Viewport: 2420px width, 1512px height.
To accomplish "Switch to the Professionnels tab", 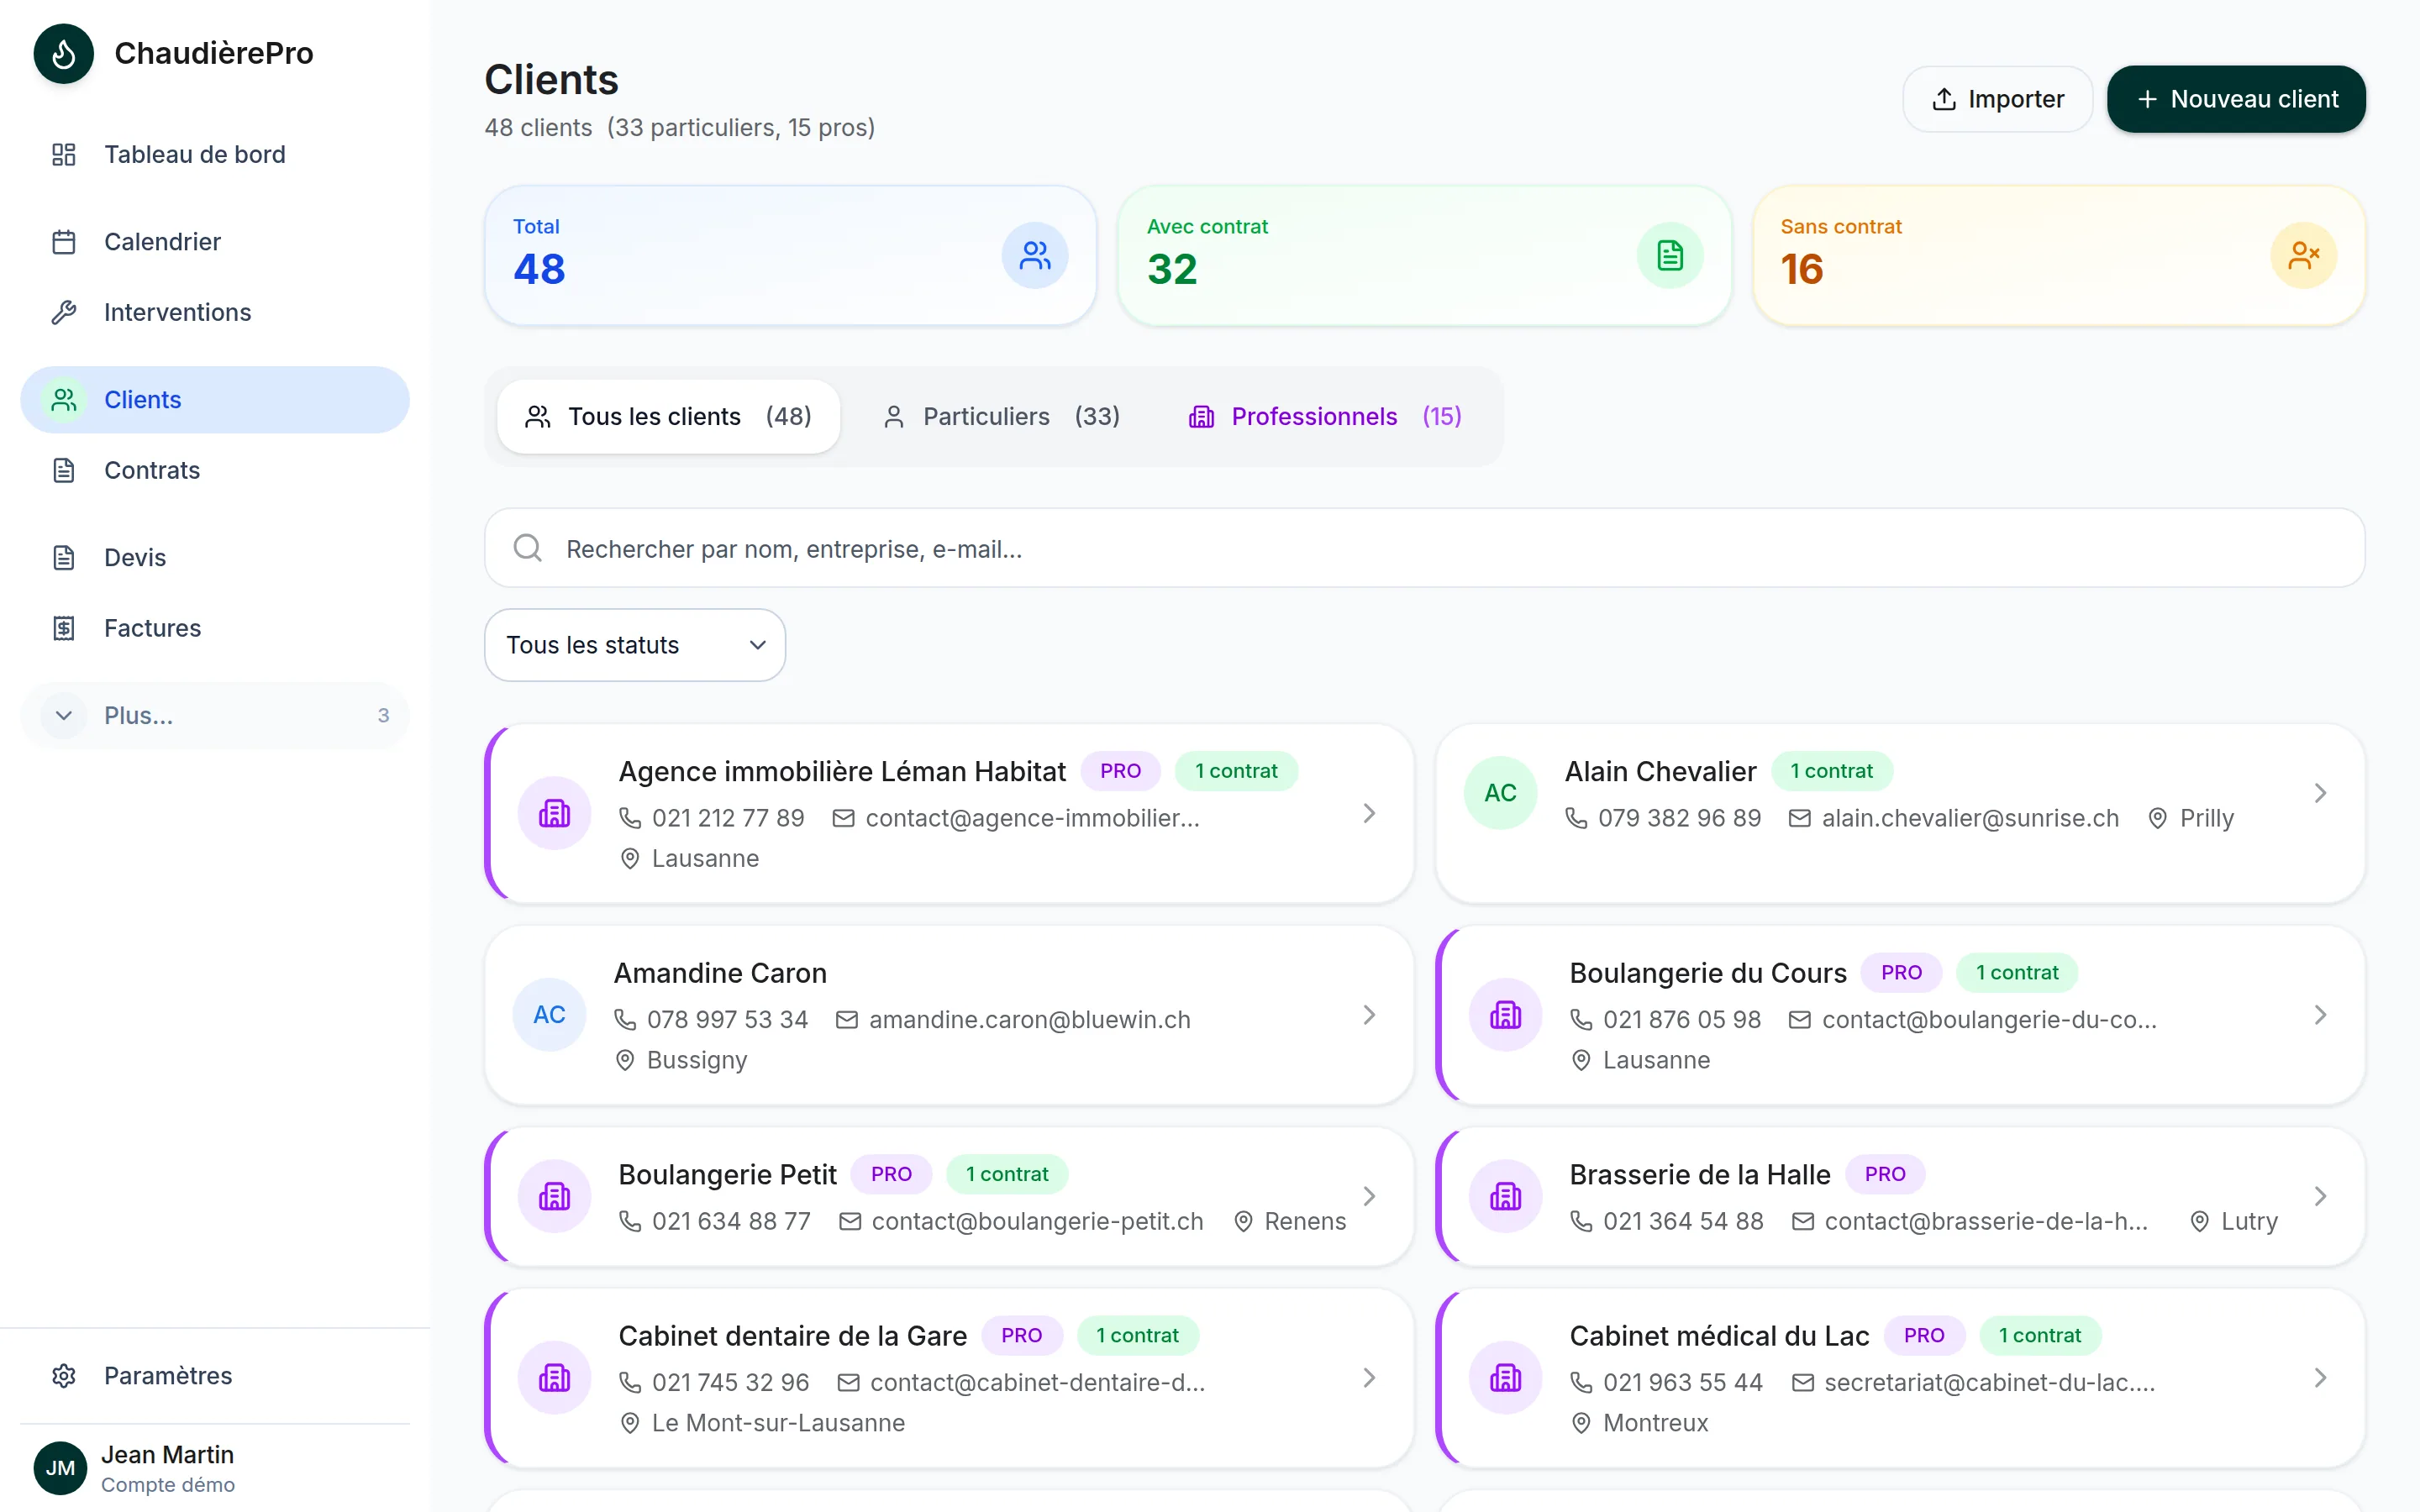I will click(1325, 416).
